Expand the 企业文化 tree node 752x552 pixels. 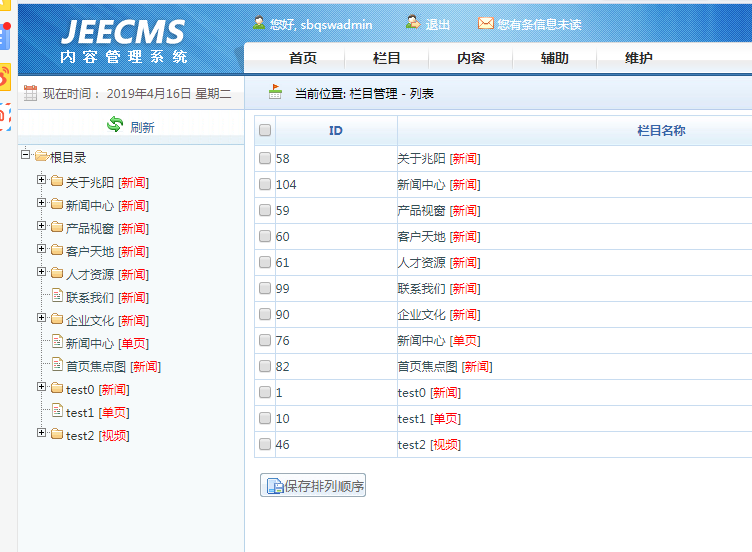click(41, 317)
